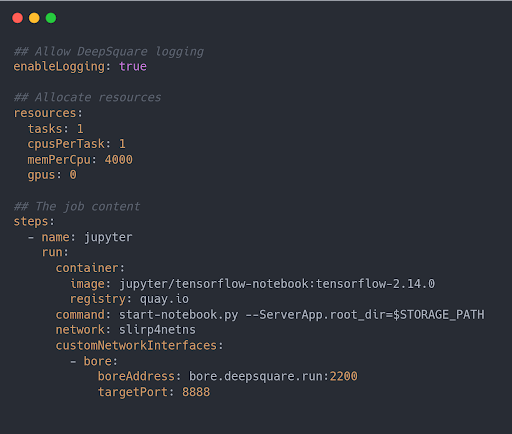Screen dimensions: 512x434
Task: Click the 'gpus: 0' line
Action: point(52,175)
